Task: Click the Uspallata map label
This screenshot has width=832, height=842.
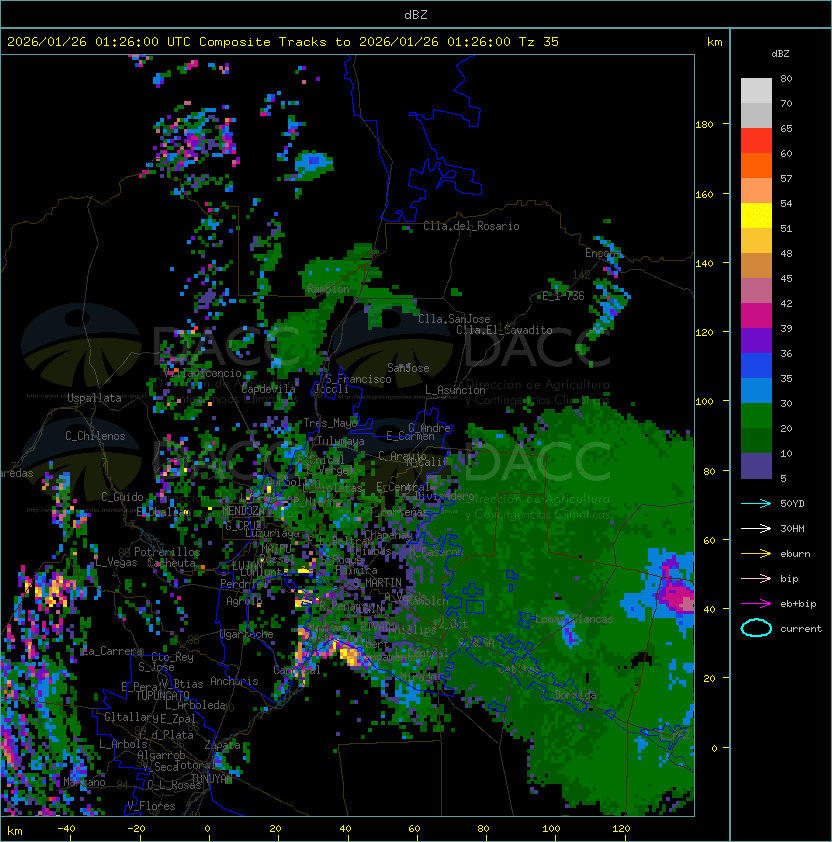Action: 94,398
